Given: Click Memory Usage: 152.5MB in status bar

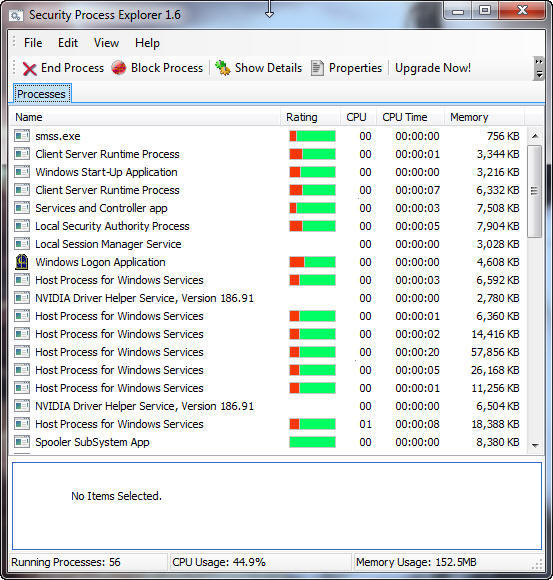Looking at the screenshot, I should coord(416,562).
